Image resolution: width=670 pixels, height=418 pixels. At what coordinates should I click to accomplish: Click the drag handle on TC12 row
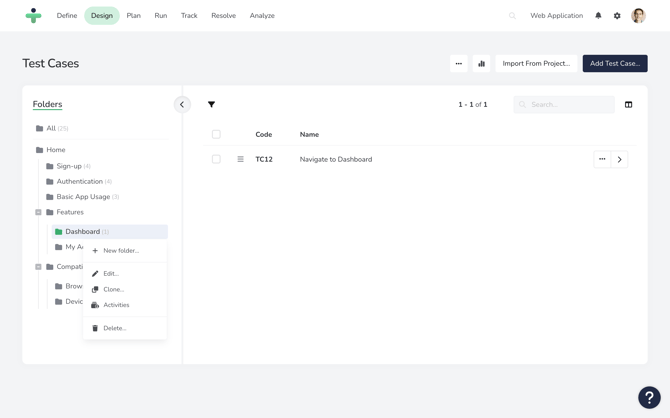(241, 159)
